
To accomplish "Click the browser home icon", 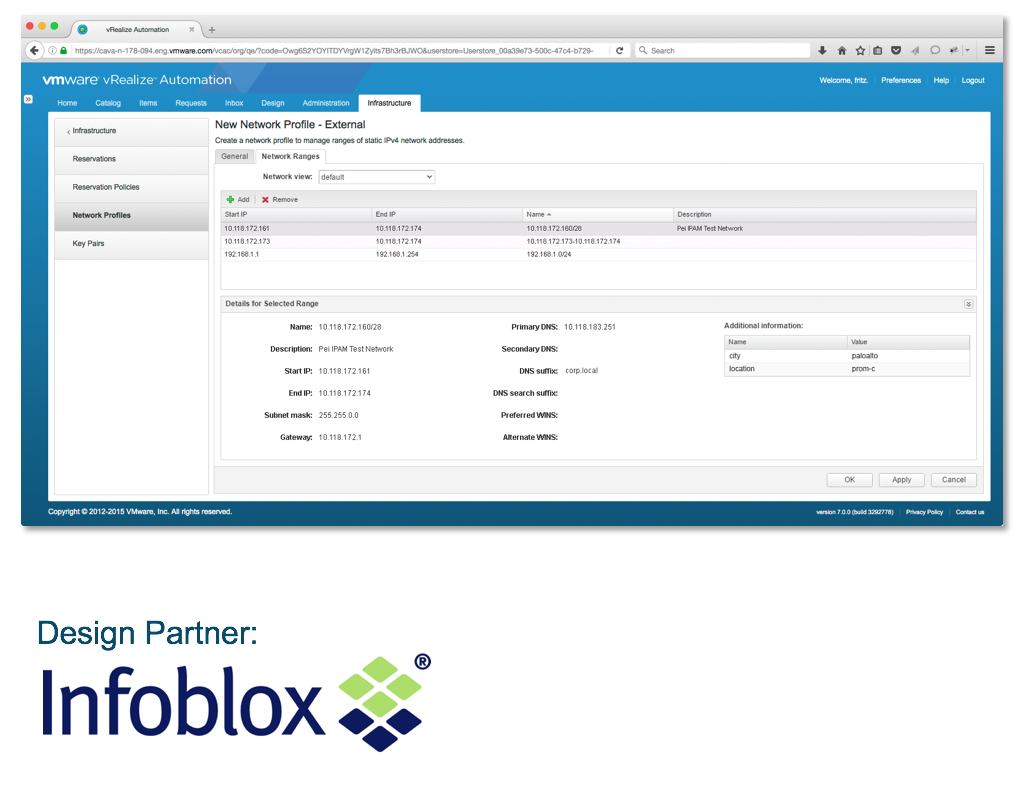I will 841,51.
